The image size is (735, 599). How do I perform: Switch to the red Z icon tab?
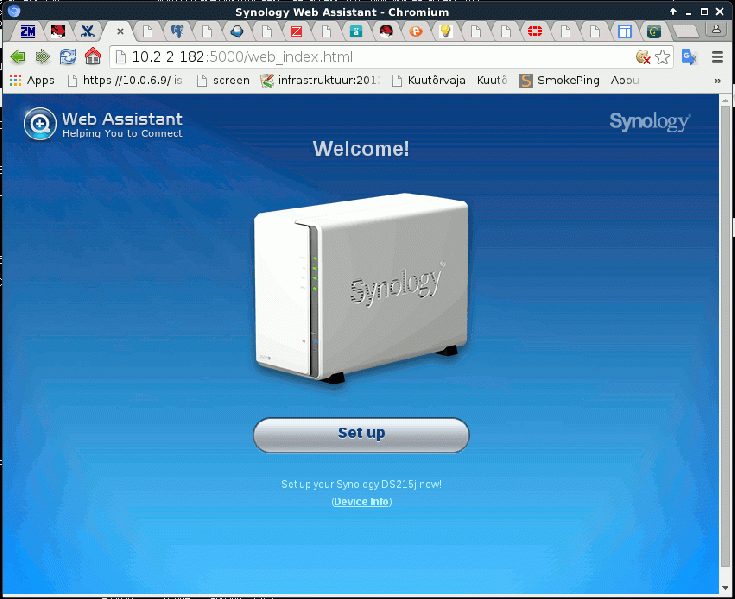click(x=296, y=31)
